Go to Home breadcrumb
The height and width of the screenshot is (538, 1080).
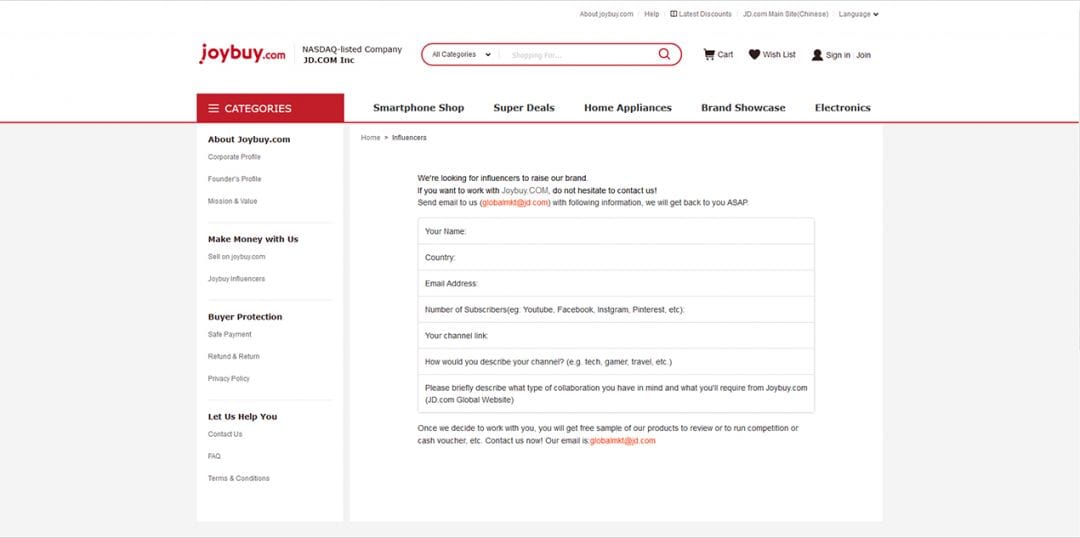click(371, 138)
